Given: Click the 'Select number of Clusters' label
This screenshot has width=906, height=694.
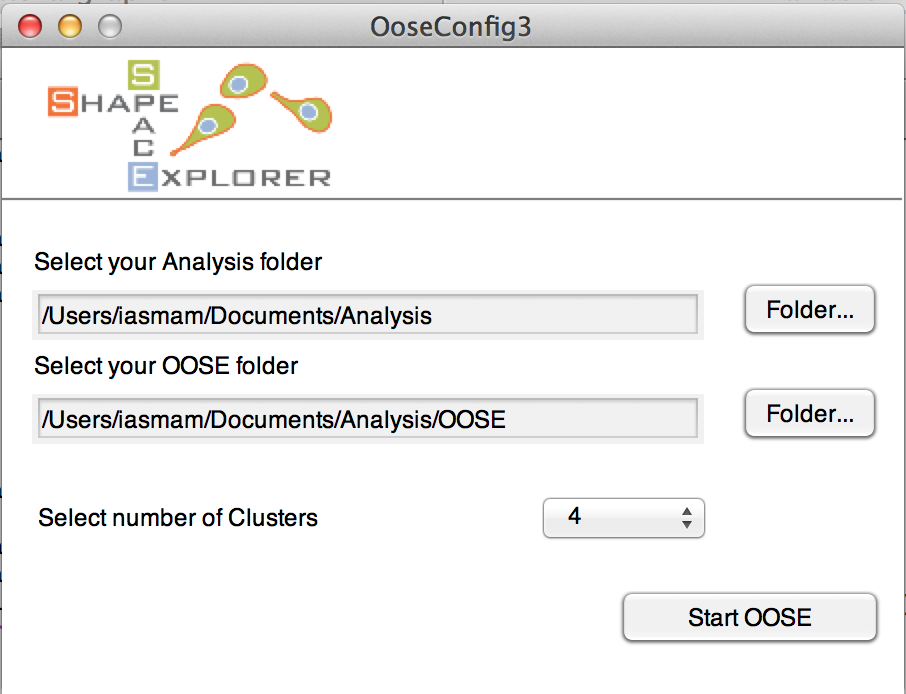Looking at the screenshot, I should tap(178, 518).
